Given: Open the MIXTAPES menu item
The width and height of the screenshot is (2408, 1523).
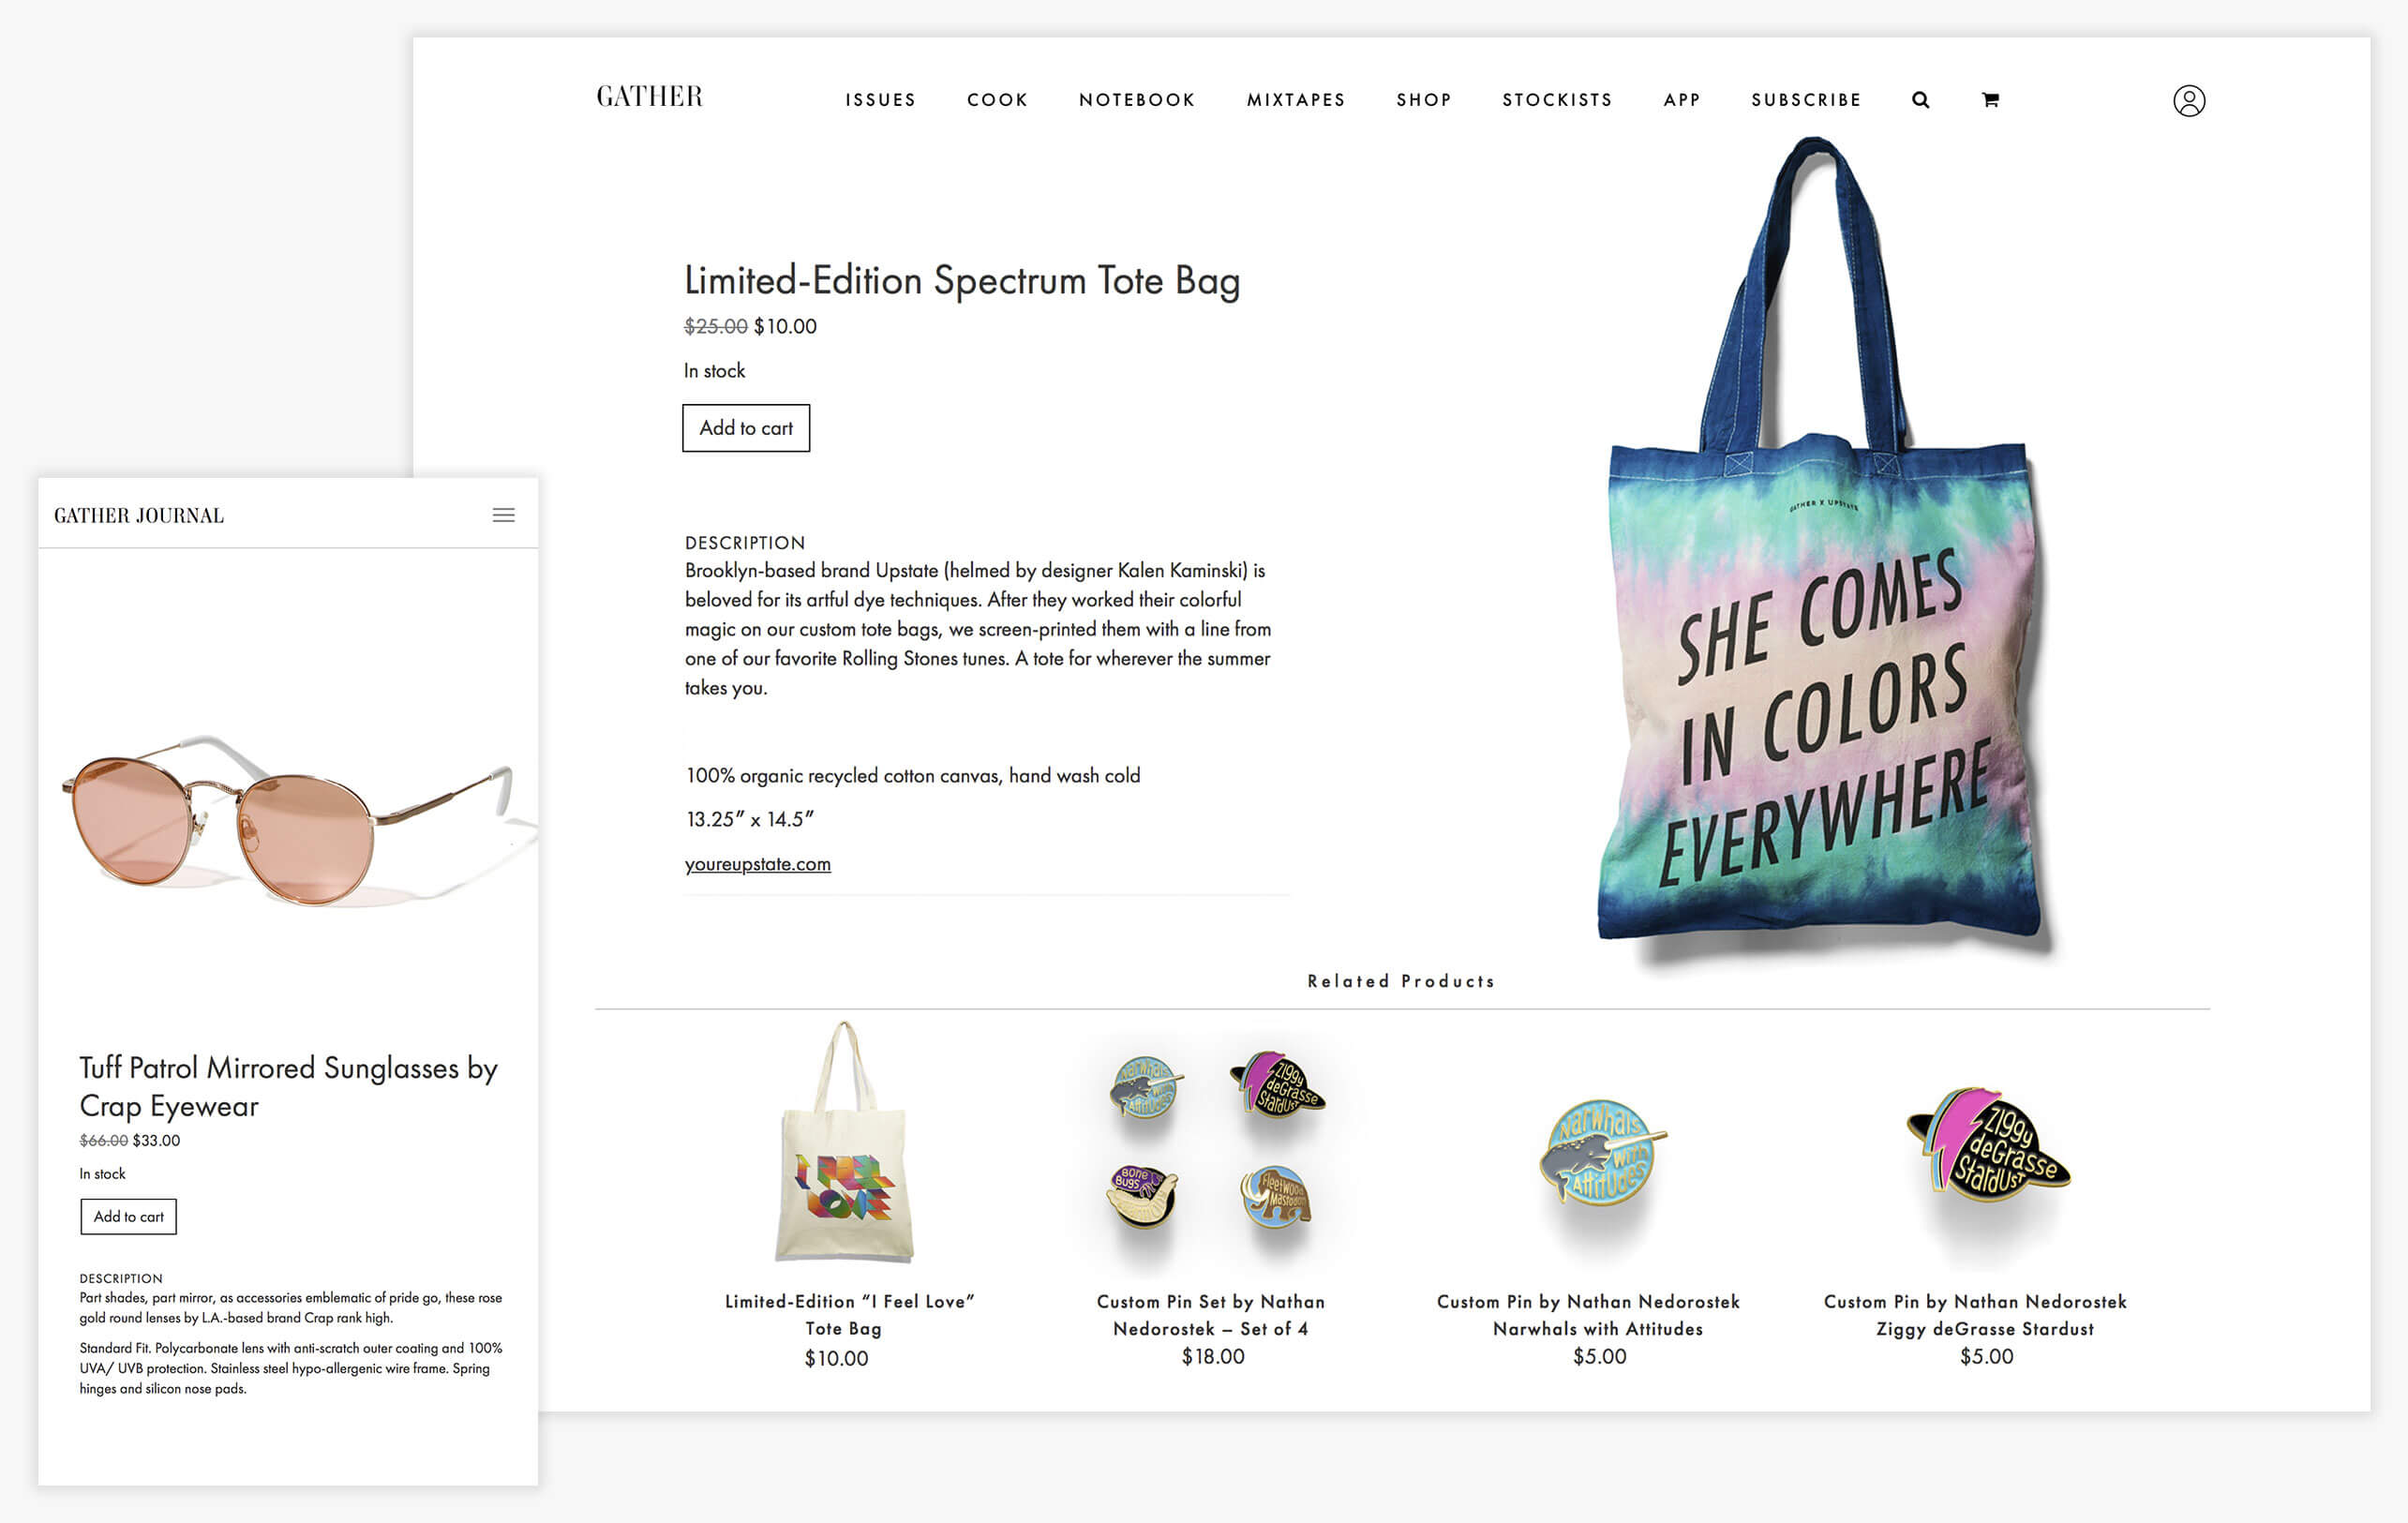Looking at the screenshot, I should (1296, 99).
